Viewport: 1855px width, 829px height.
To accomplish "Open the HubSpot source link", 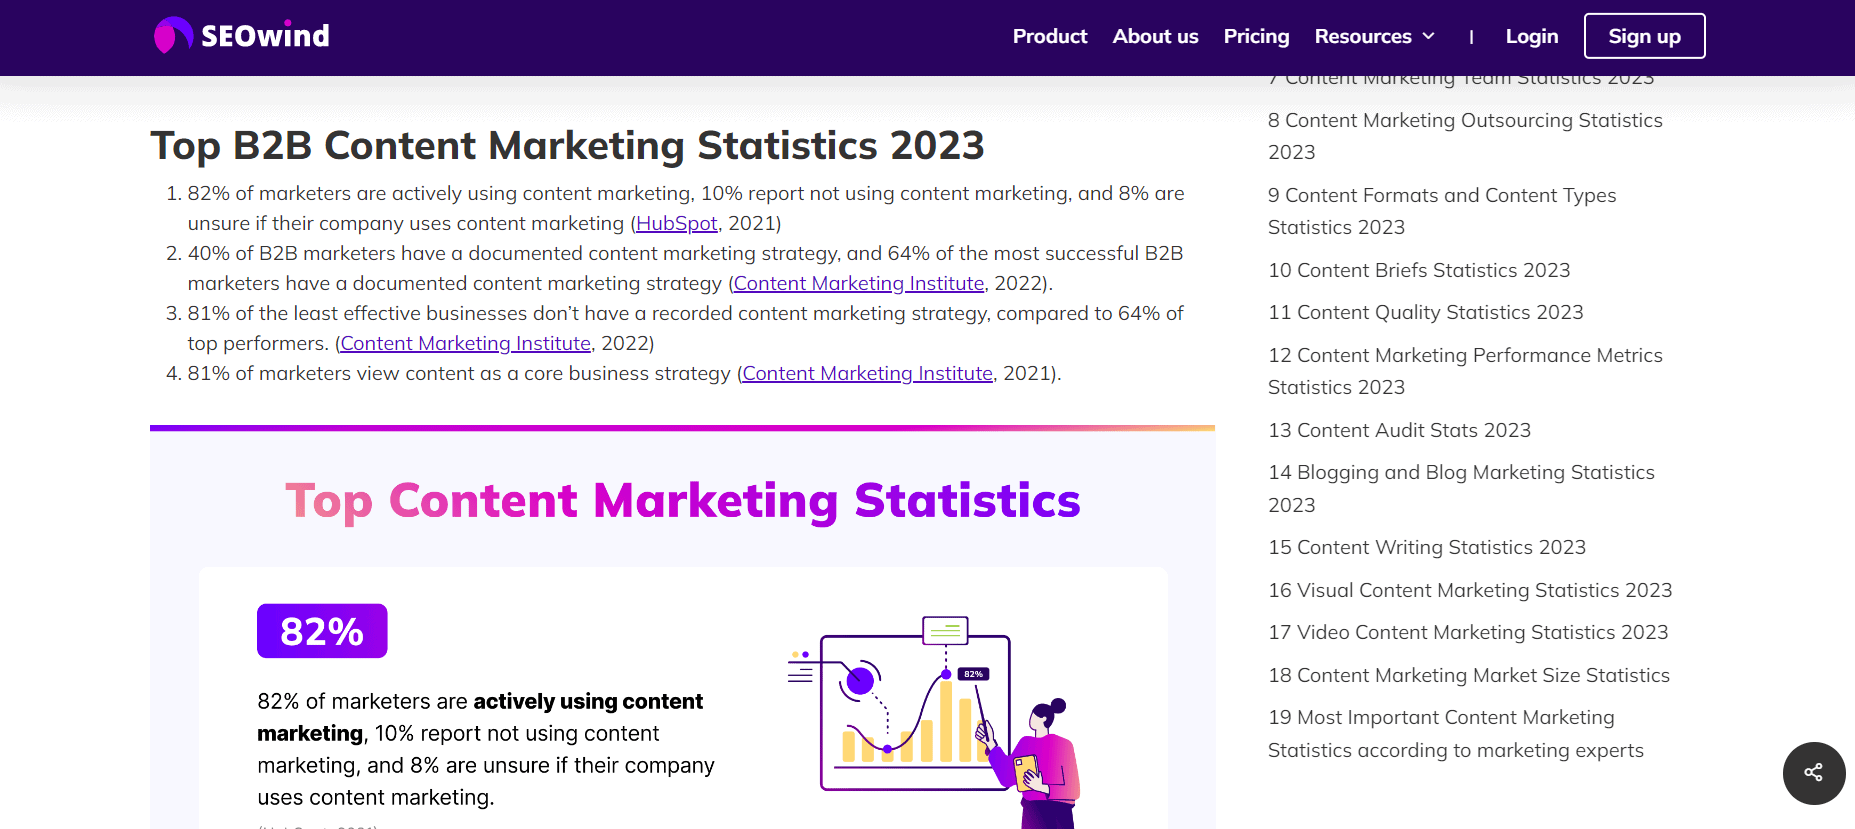I will [676, 223].
